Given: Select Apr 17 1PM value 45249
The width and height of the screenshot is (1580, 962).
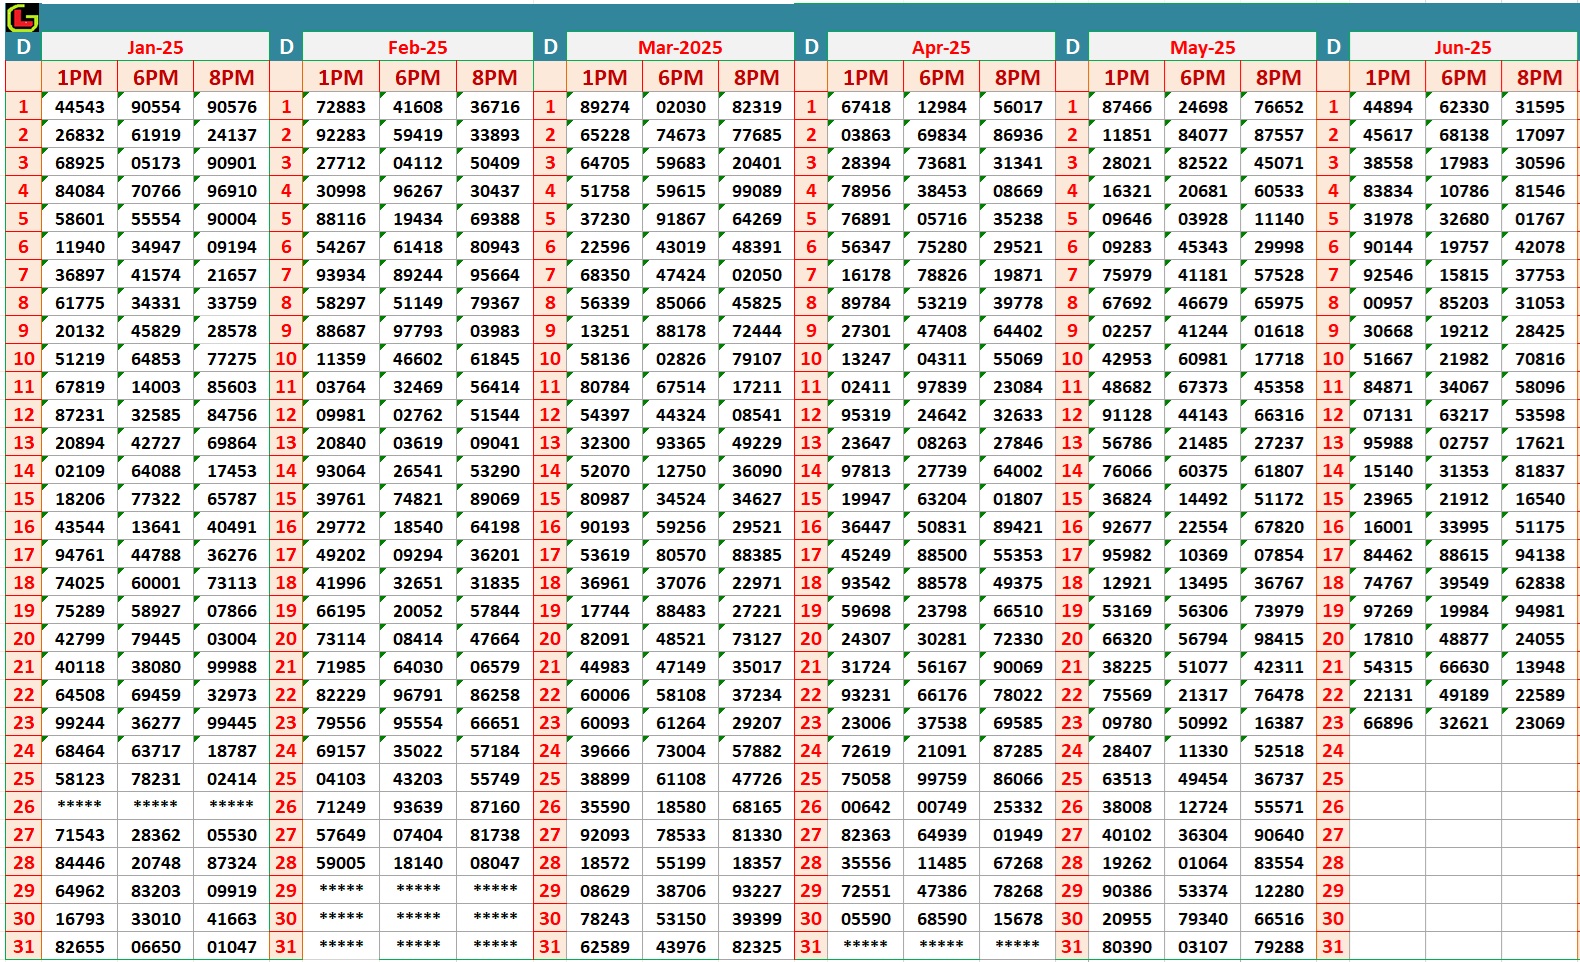Looking at the screenshot, I should point(866,554).
